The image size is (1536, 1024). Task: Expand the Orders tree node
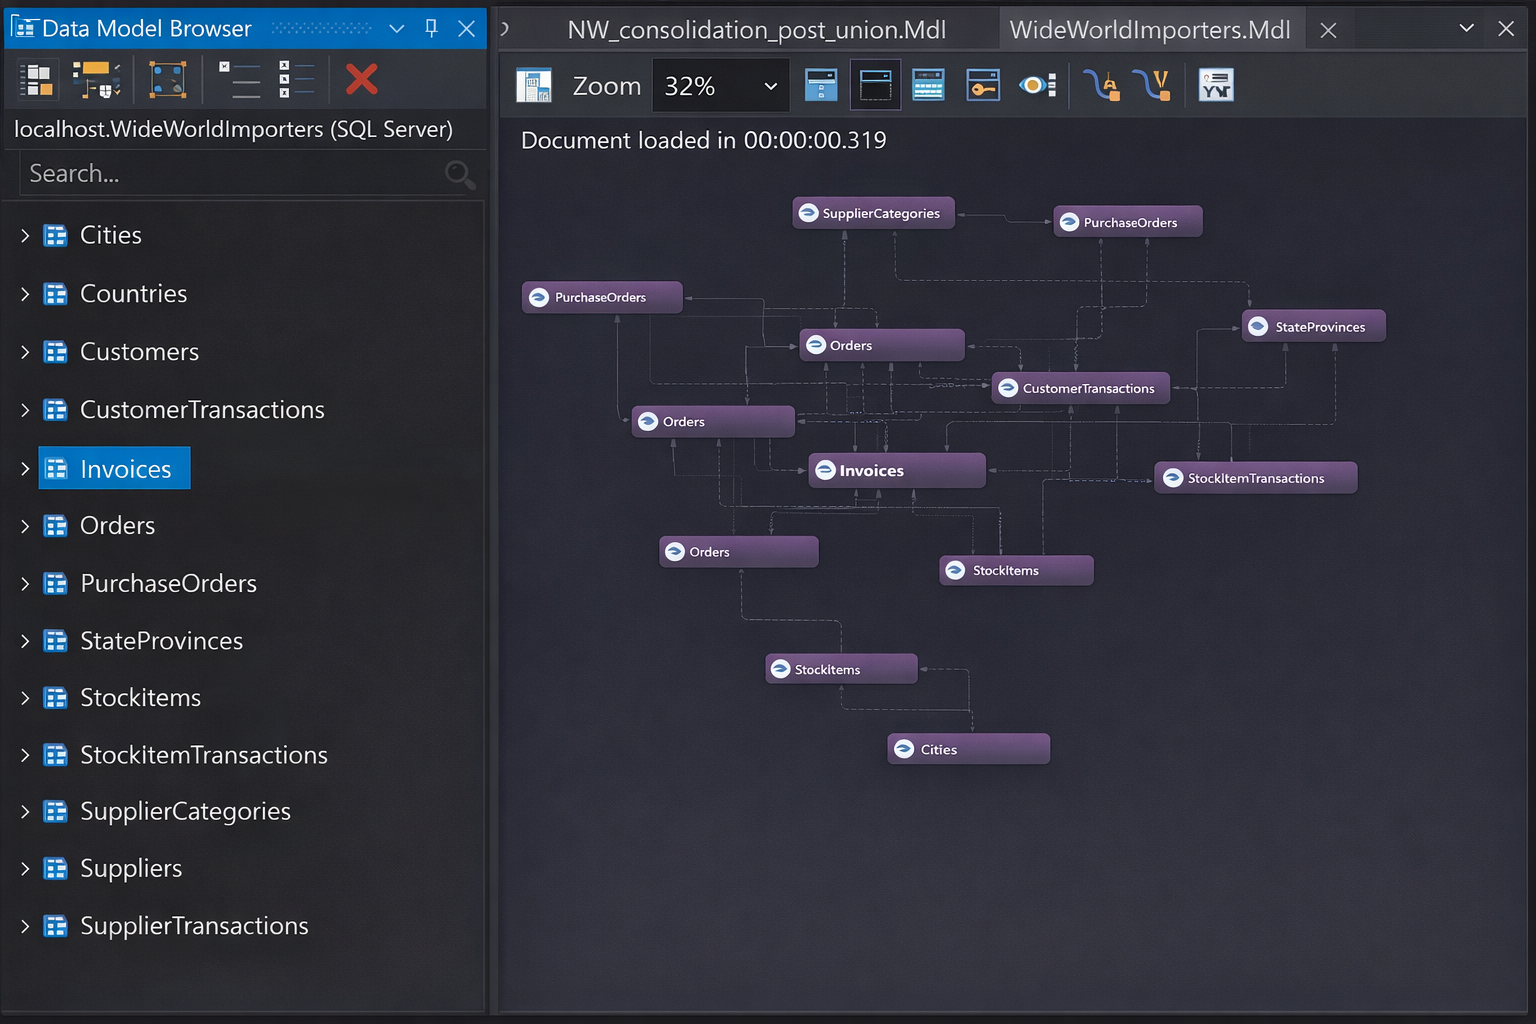click(25, 526)
